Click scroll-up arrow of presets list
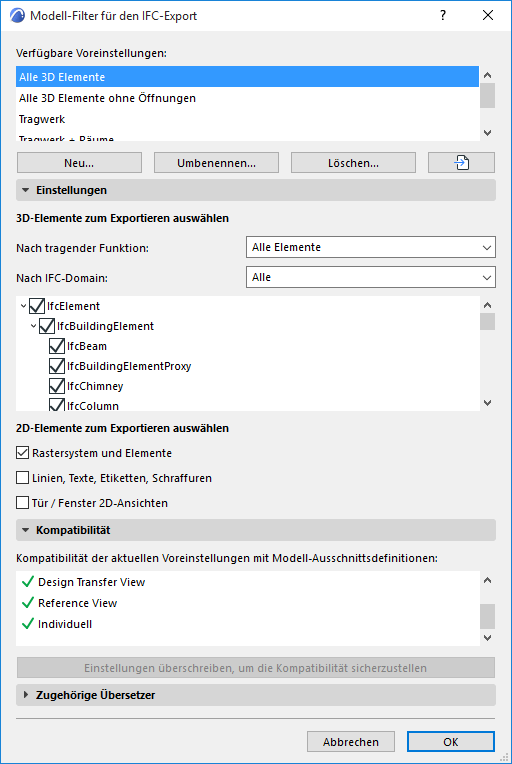 [488, 75]
